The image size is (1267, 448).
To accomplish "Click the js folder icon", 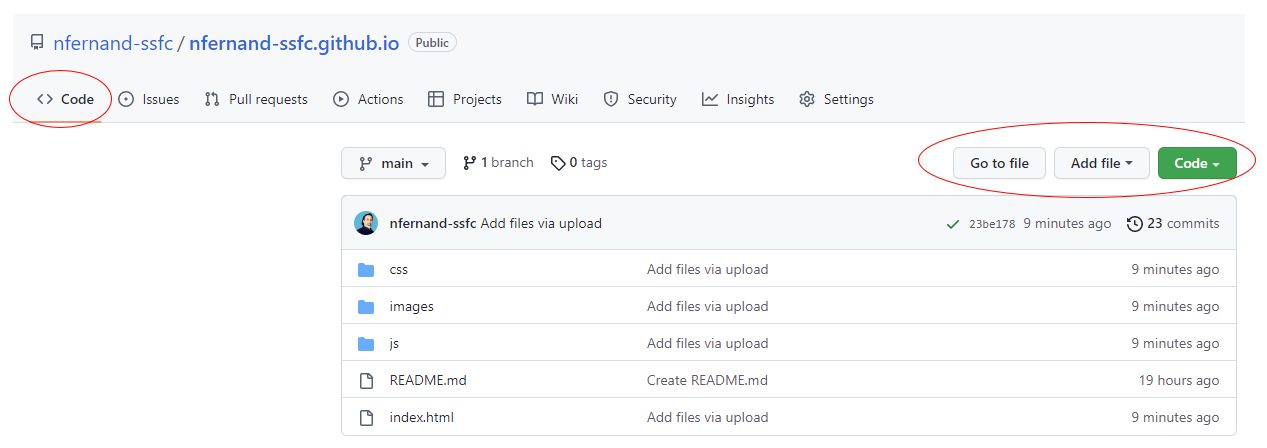I will (366, 344).
